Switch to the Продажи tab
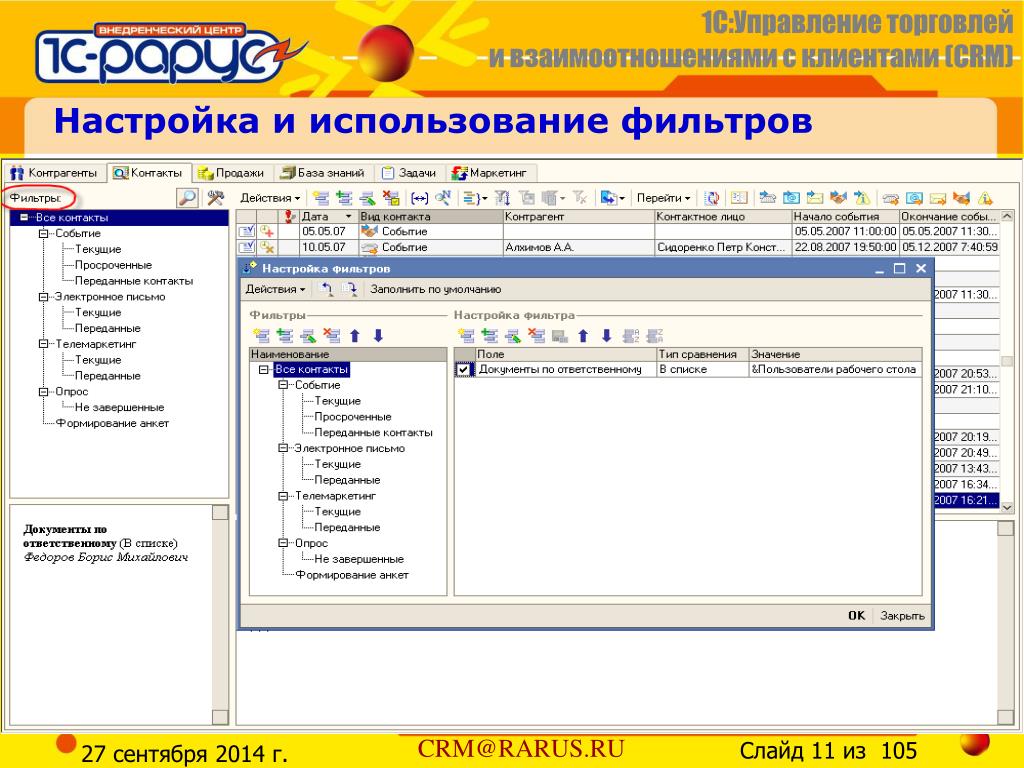The height and width of the screenshot is (768, 1024). pos(231,173)
